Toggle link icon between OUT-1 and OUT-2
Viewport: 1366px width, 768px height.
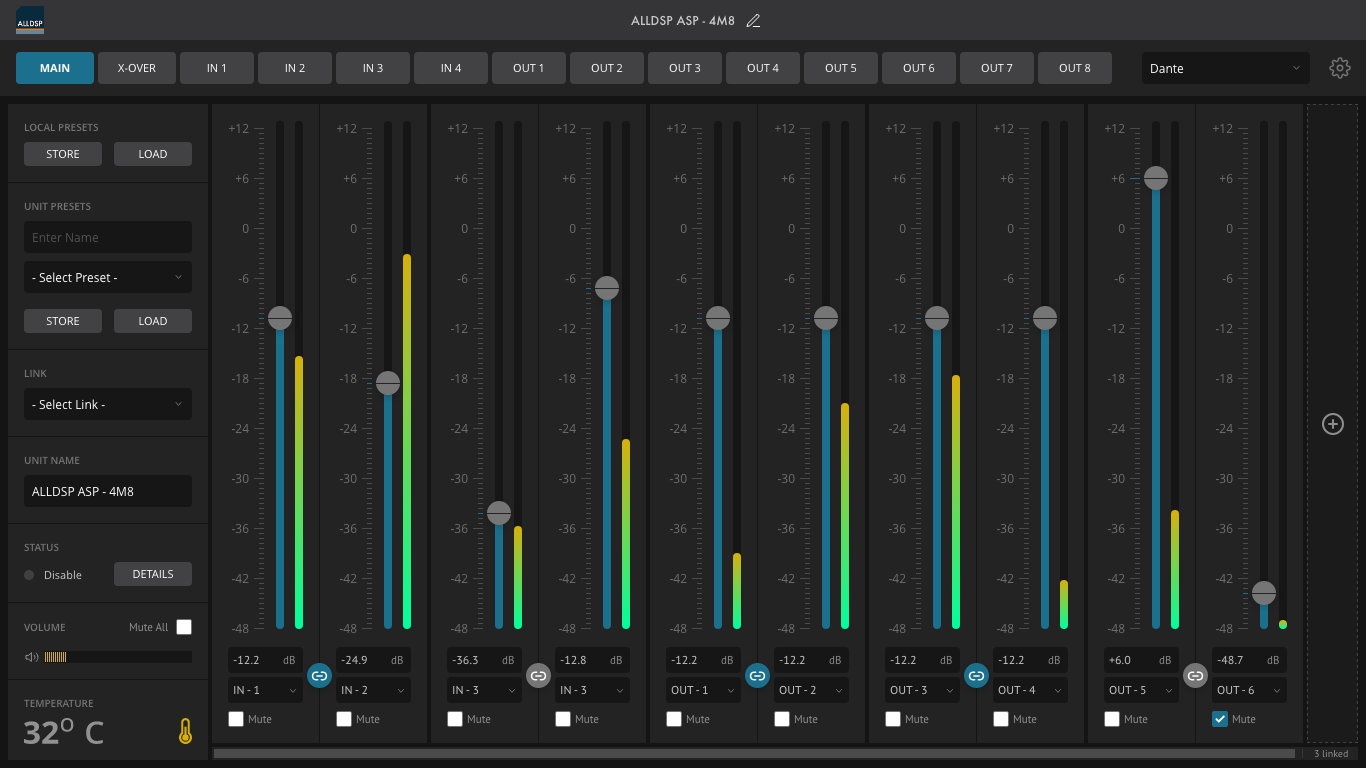(x=757, y=676)
